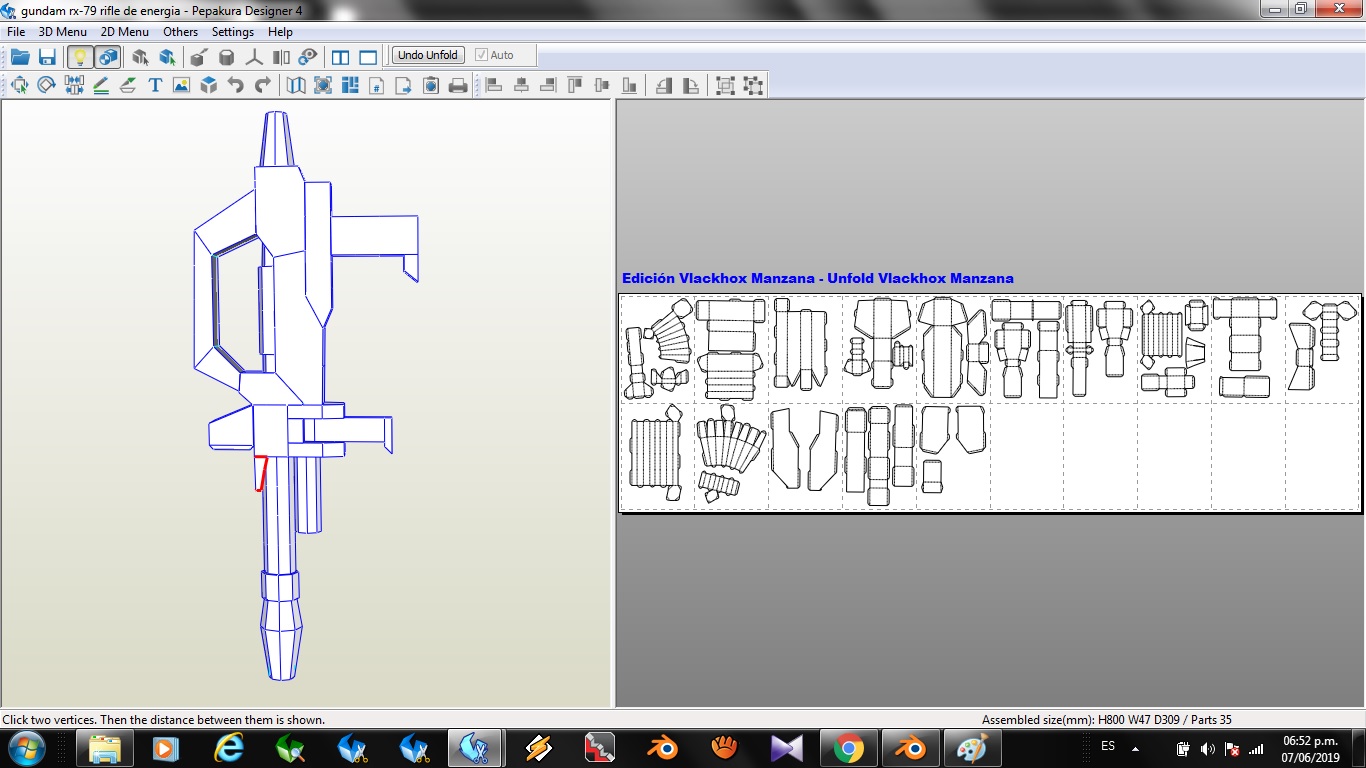Click the Print icon

click(x=458, y=85)
